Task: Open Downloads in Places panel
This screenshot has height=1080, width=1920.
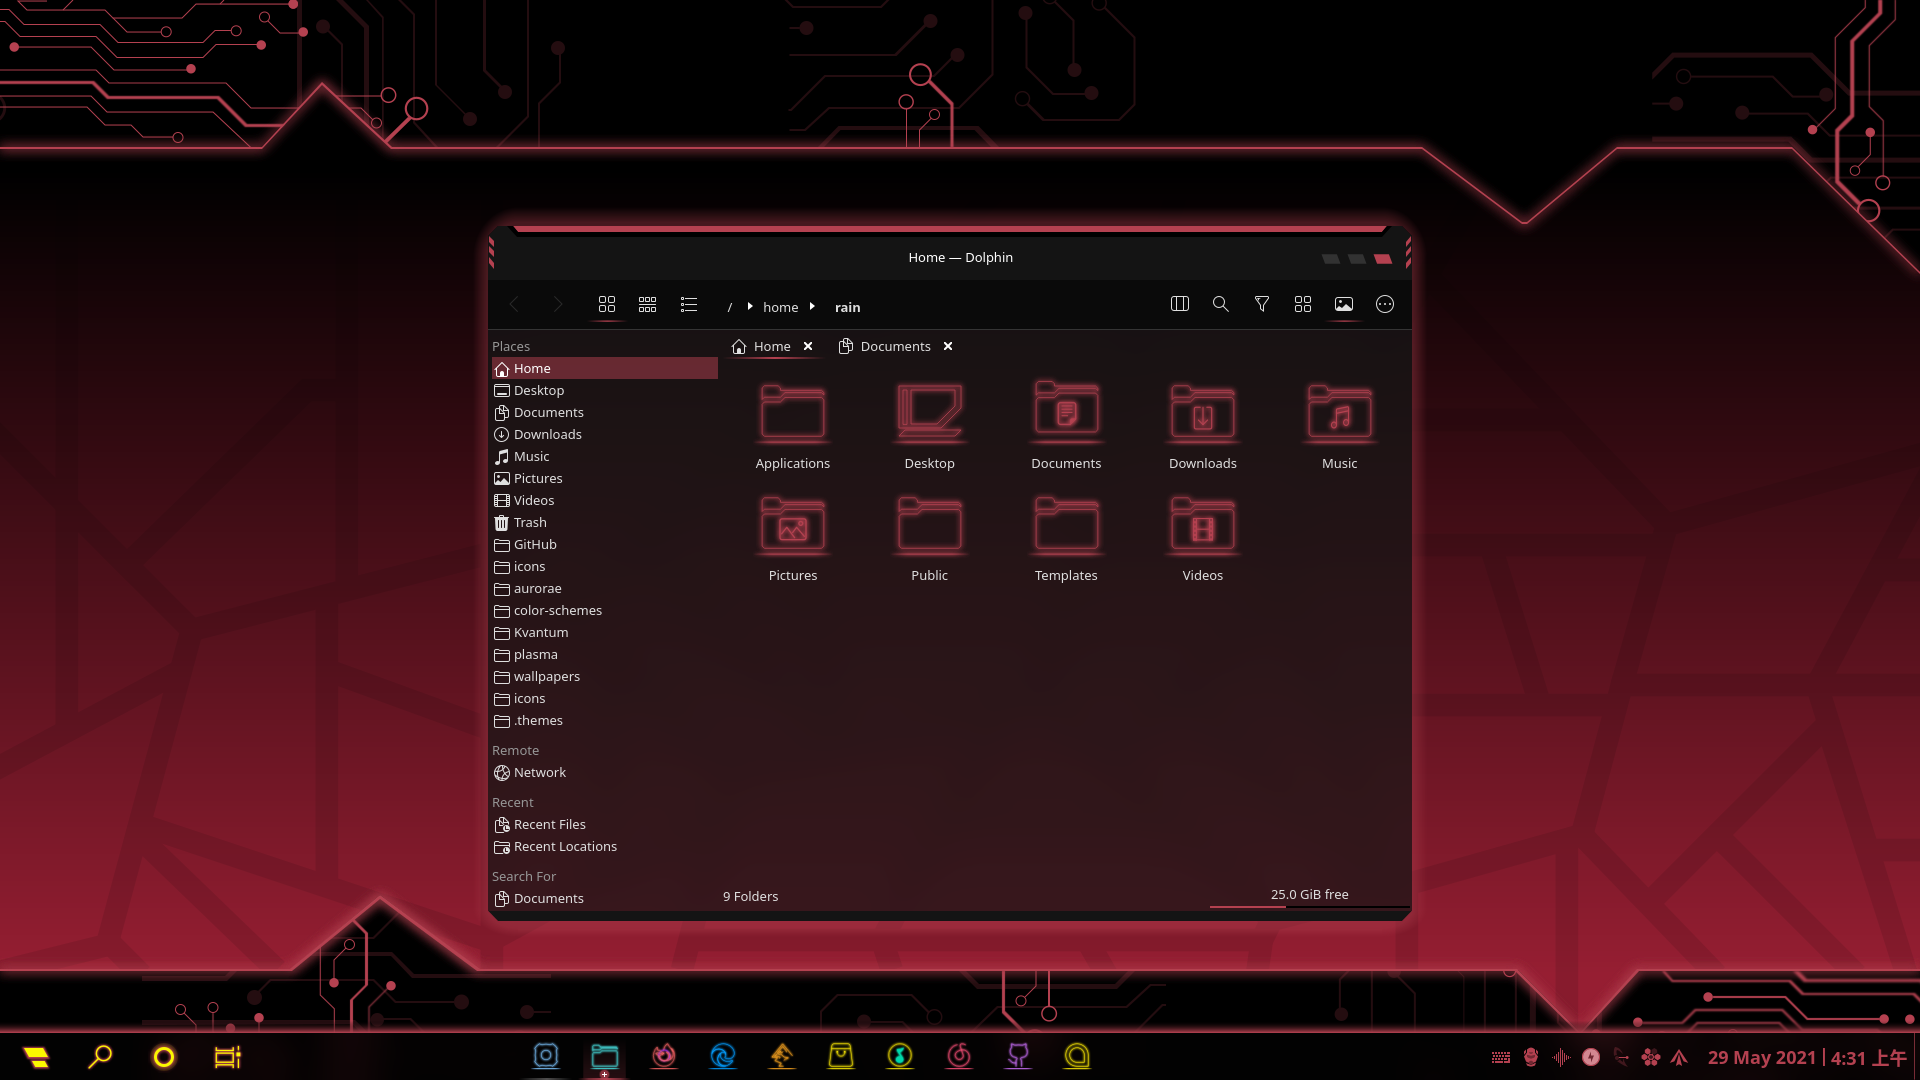Action: pos(605,434)
